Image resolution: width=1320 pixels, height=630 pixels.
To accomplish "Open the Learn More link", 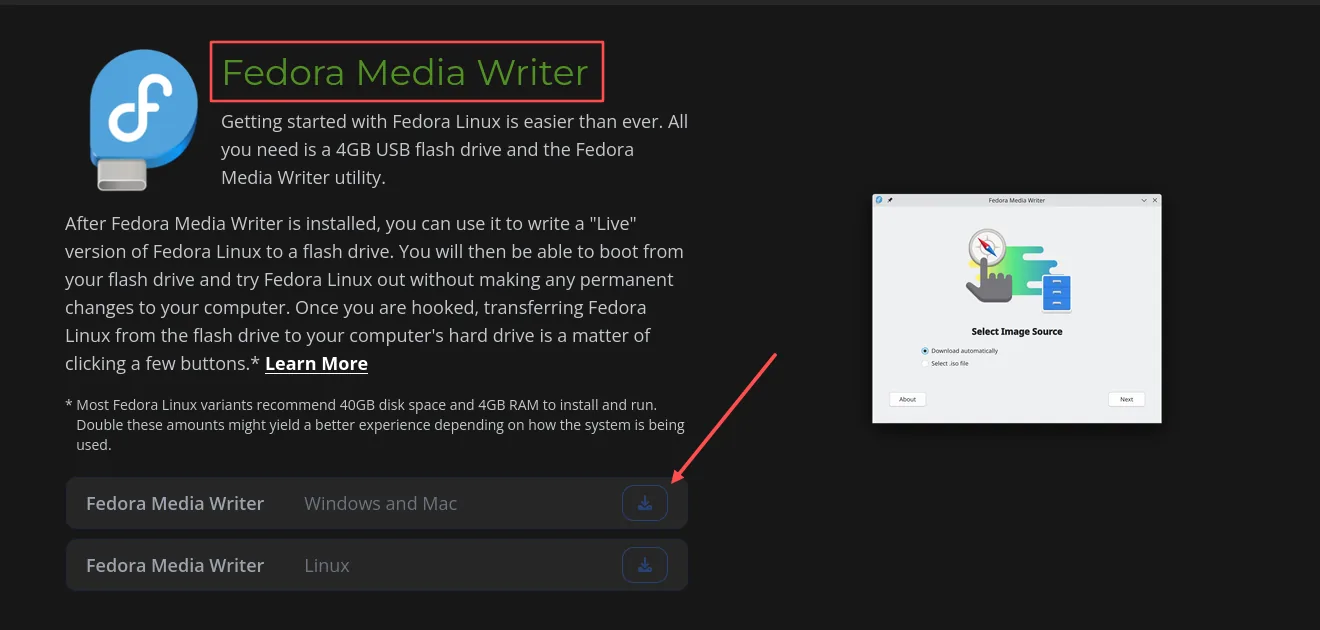I will click(316, 364).
